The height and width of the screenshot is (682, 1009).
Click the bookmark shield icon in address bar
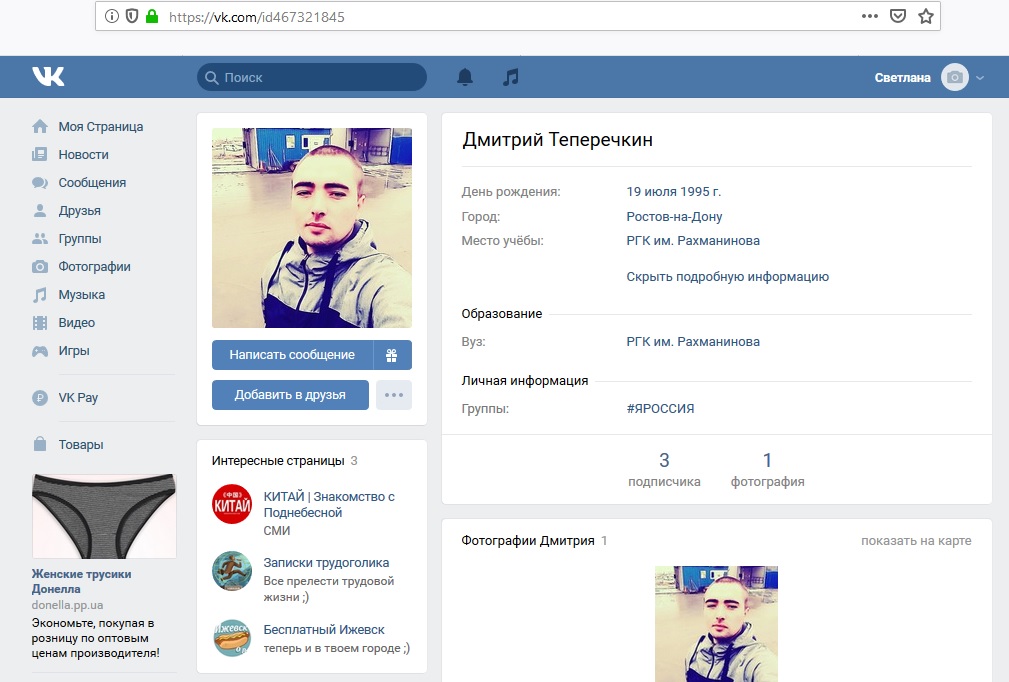[898, 16]
